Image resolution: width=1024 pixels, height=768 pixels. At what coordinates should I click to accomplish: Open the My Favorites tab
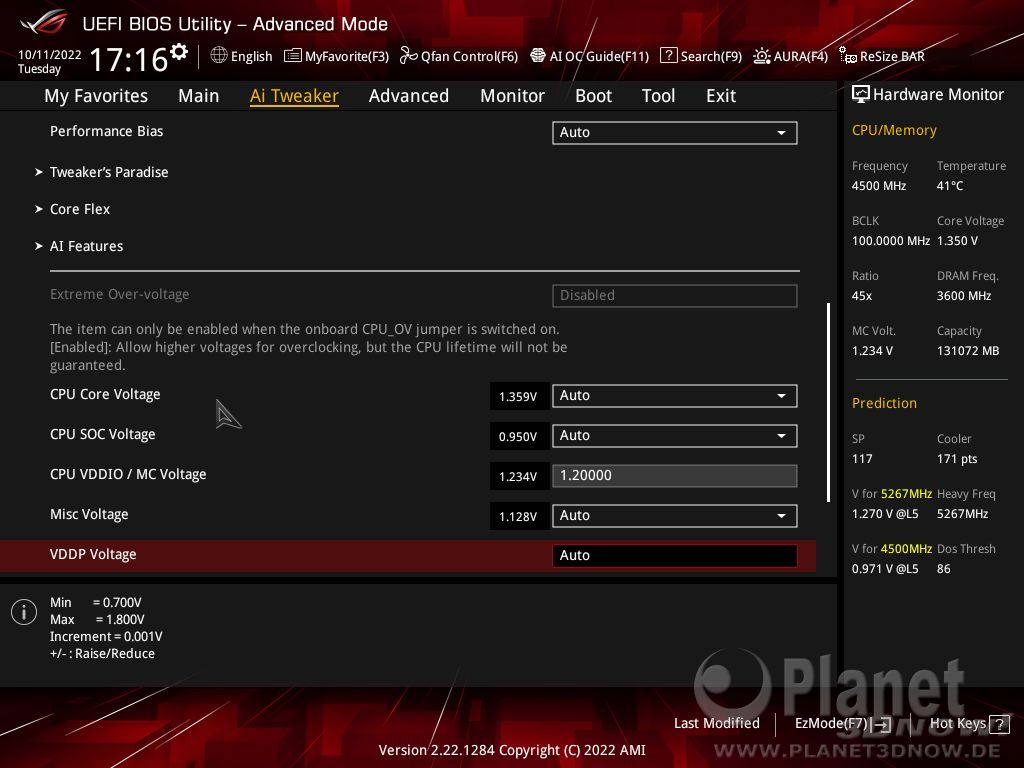pyautogui.click(x=96, y=96)
